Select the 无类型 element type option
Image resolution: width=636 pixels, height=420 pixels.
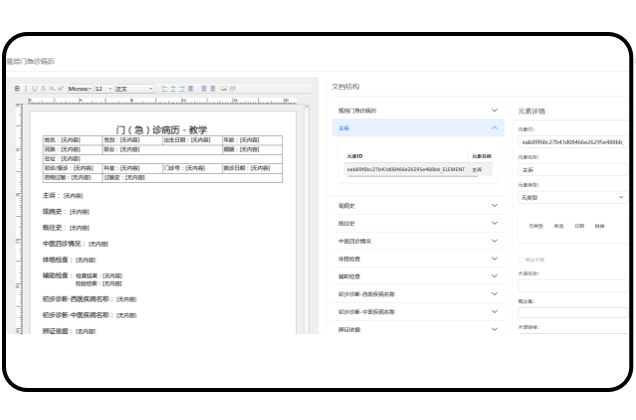536,226
